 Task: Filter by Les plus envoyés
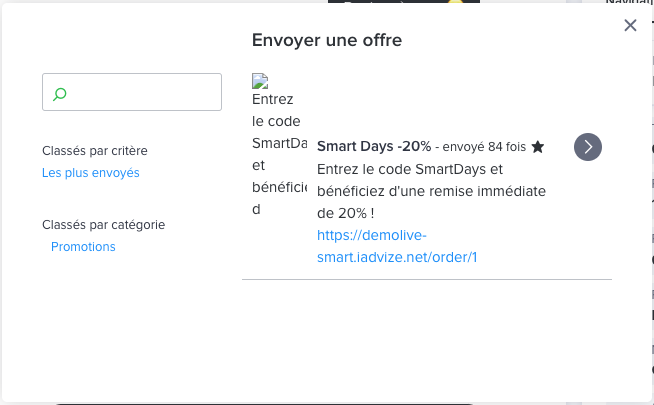(91, 173)
